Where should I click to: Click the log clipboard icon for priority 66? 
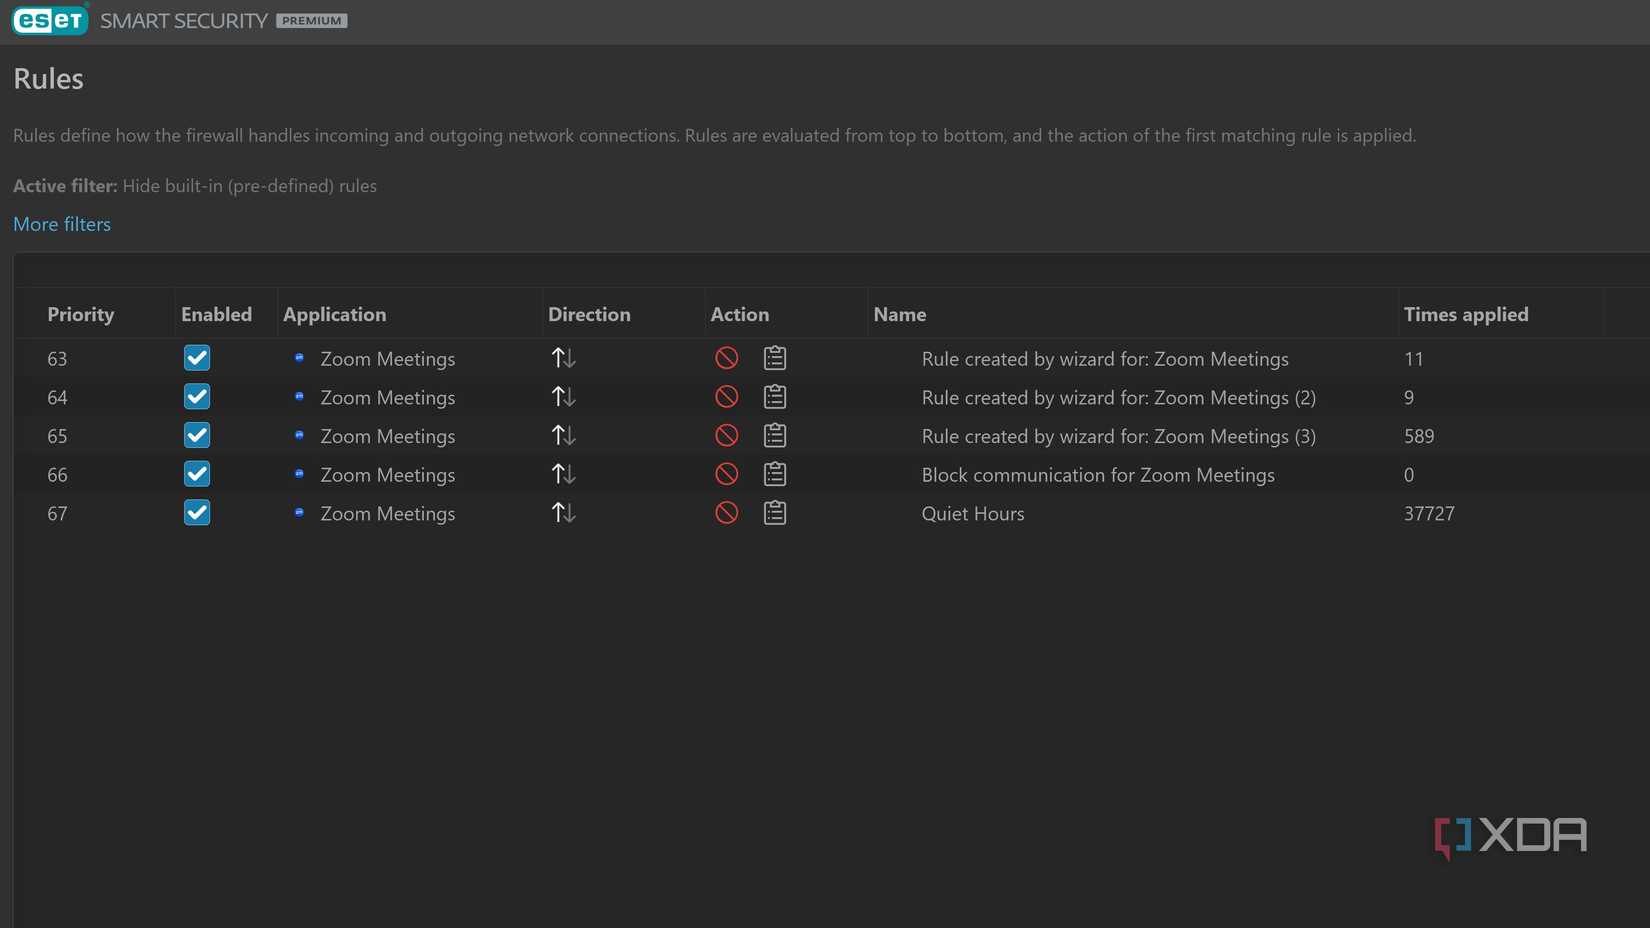pyautogui.click(x=775, y=473)
